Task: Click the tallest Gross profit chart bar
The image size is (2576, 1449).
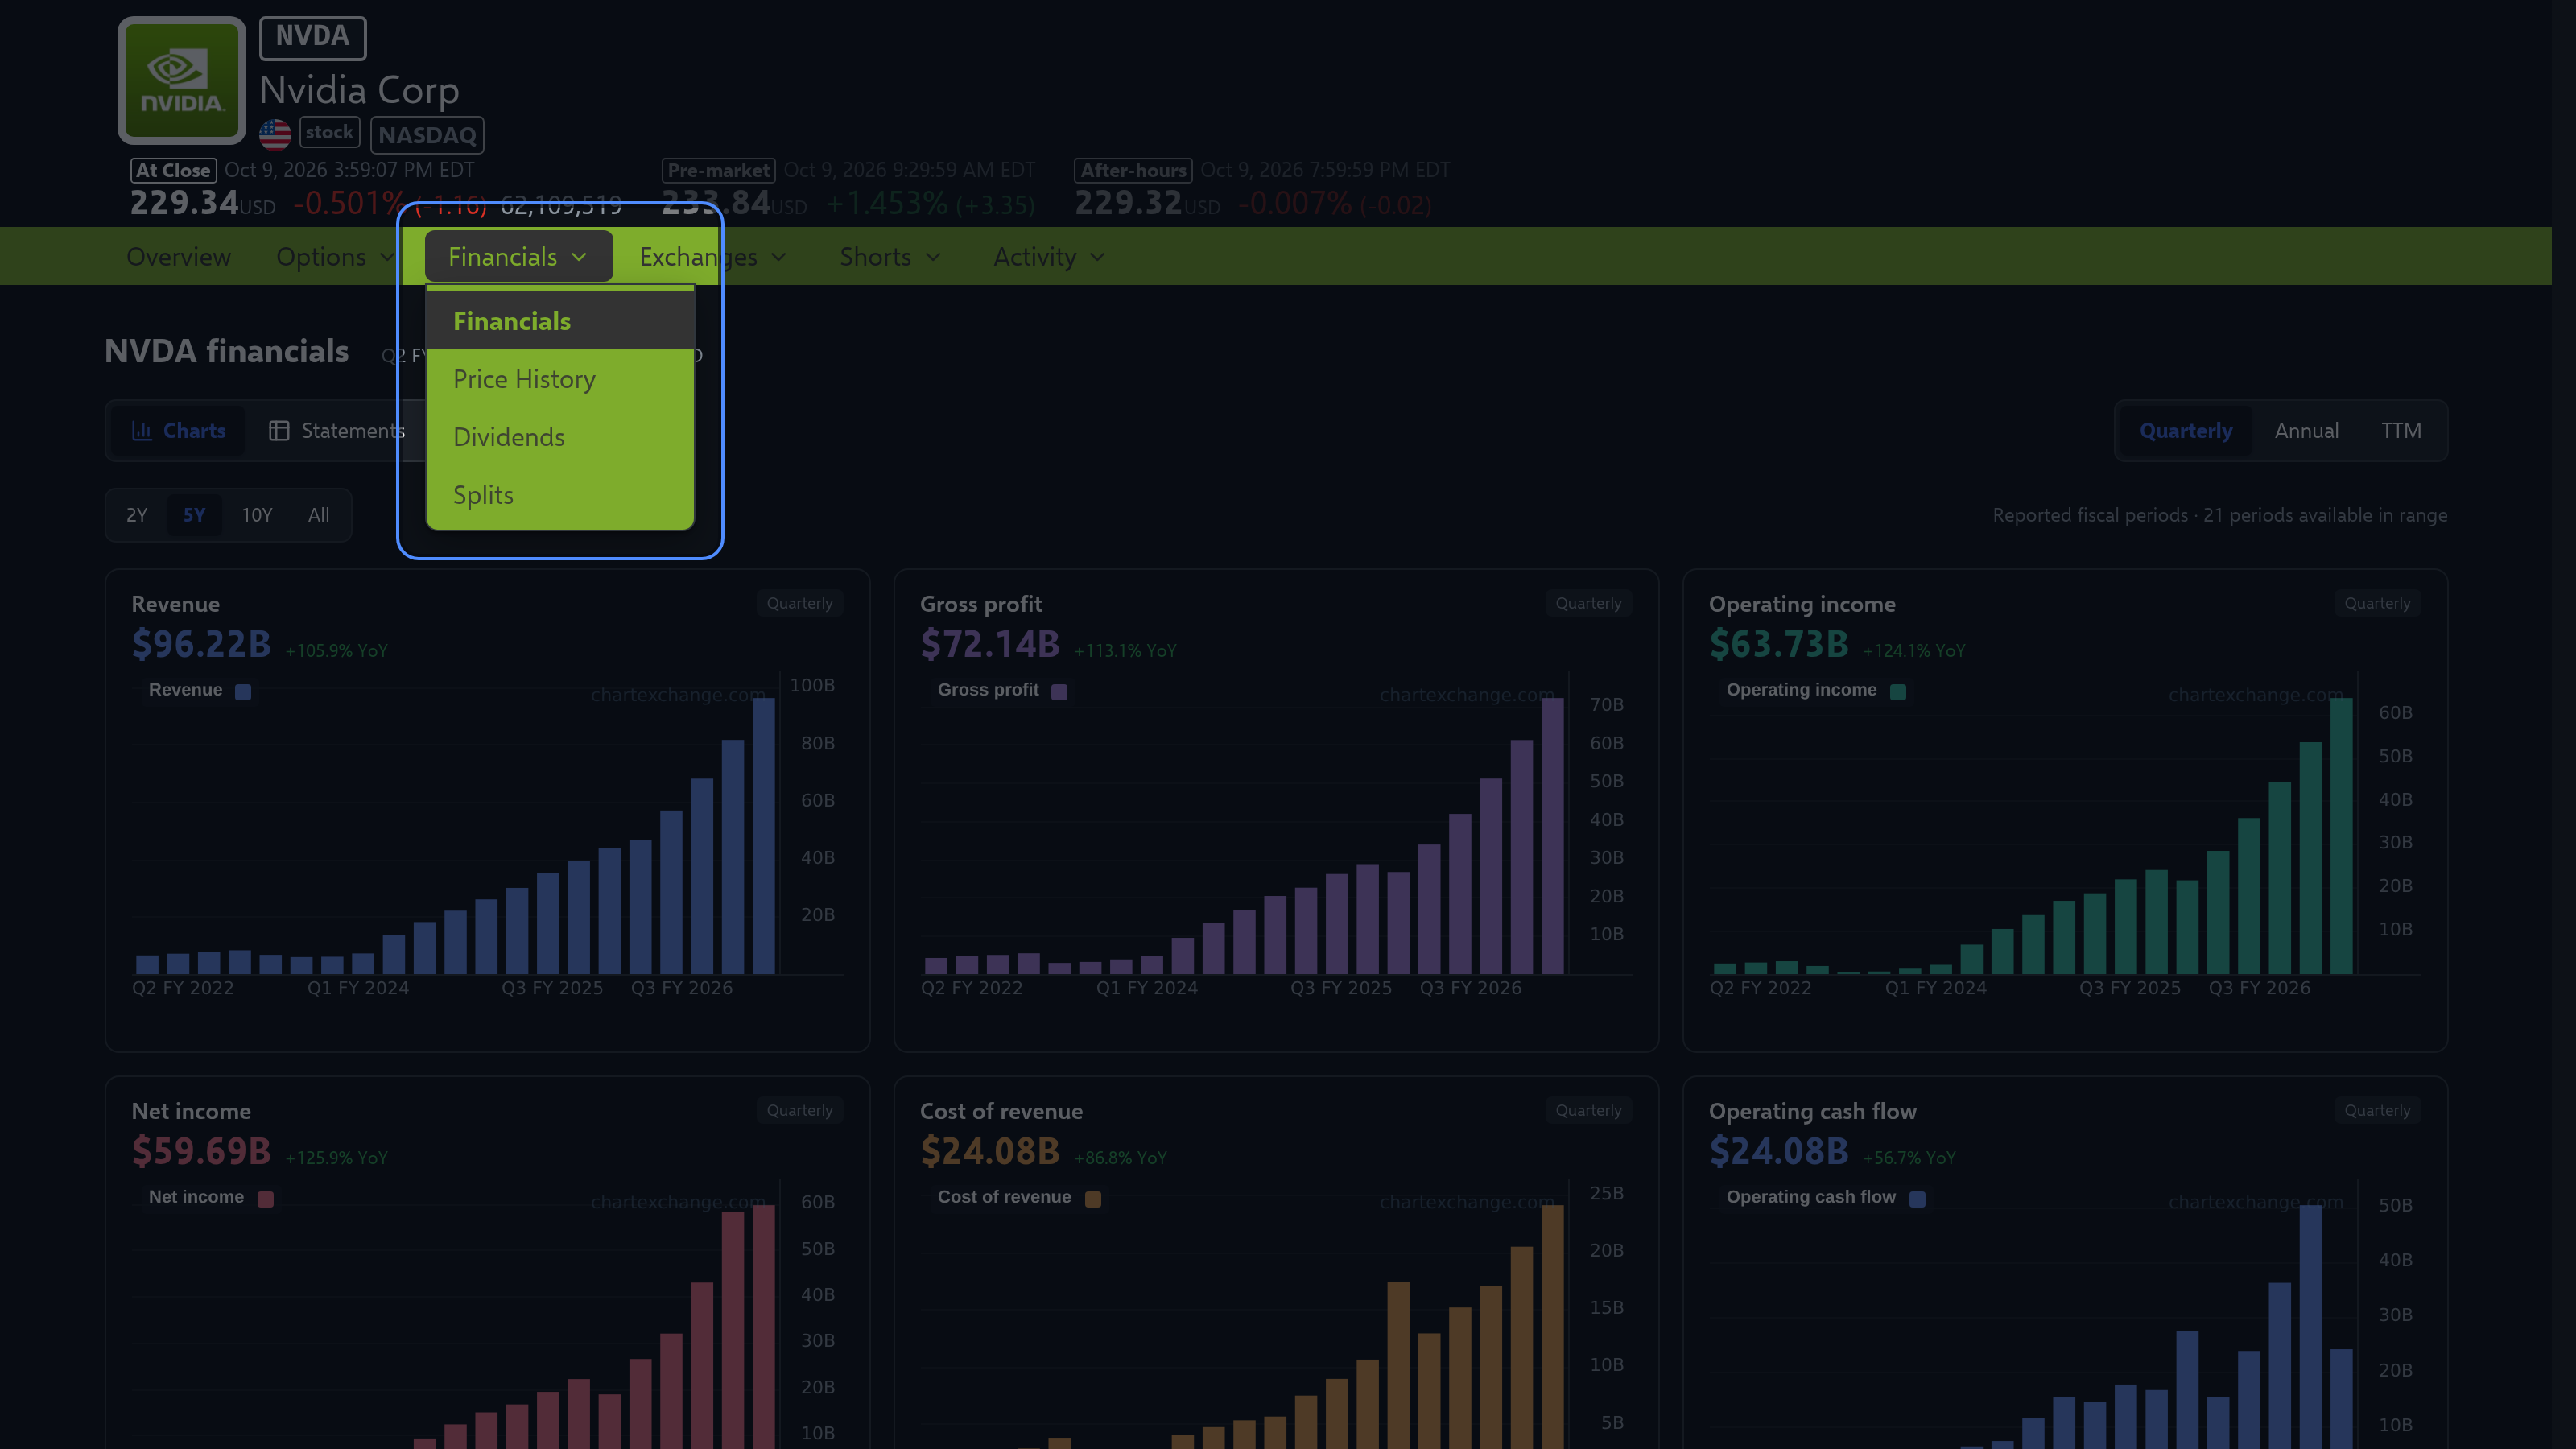Action: coord(1553,836)
